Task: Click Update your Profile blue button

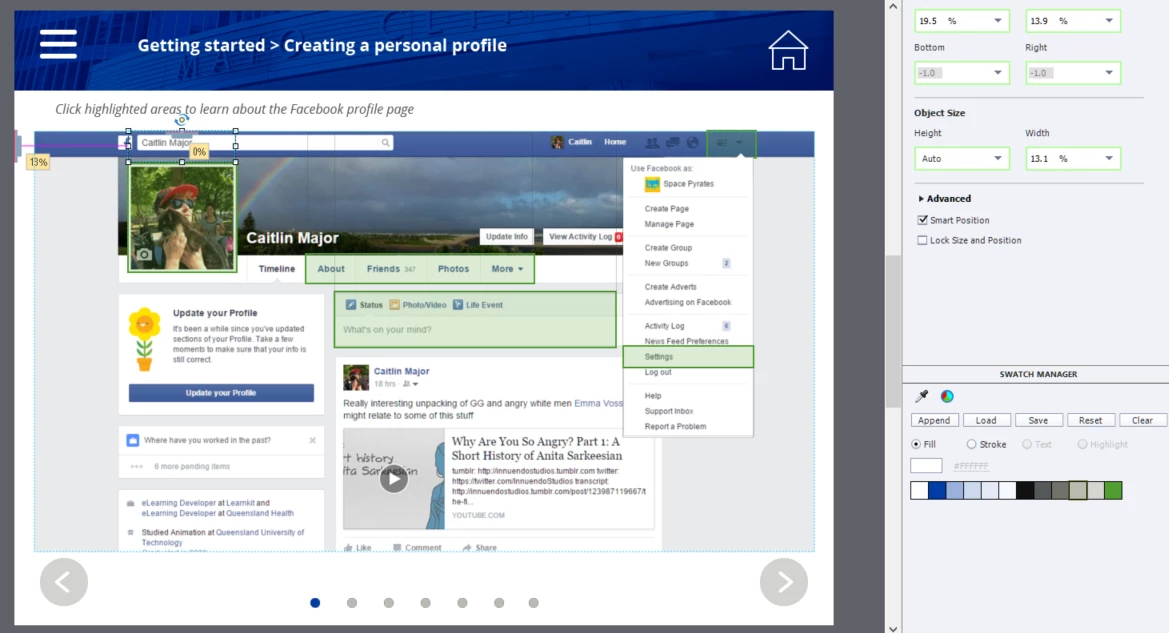Action: pyautogui.click(x=221, y=393)
